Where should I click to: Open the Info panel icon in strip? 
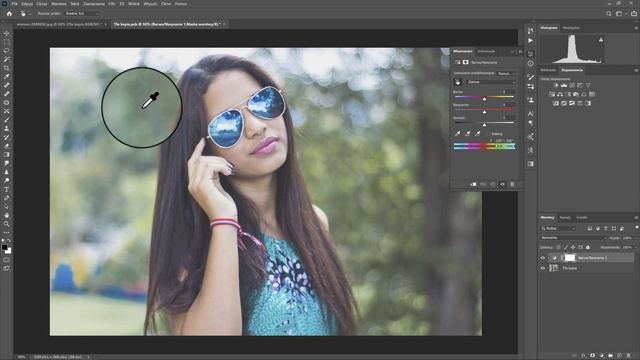point(530,63)
